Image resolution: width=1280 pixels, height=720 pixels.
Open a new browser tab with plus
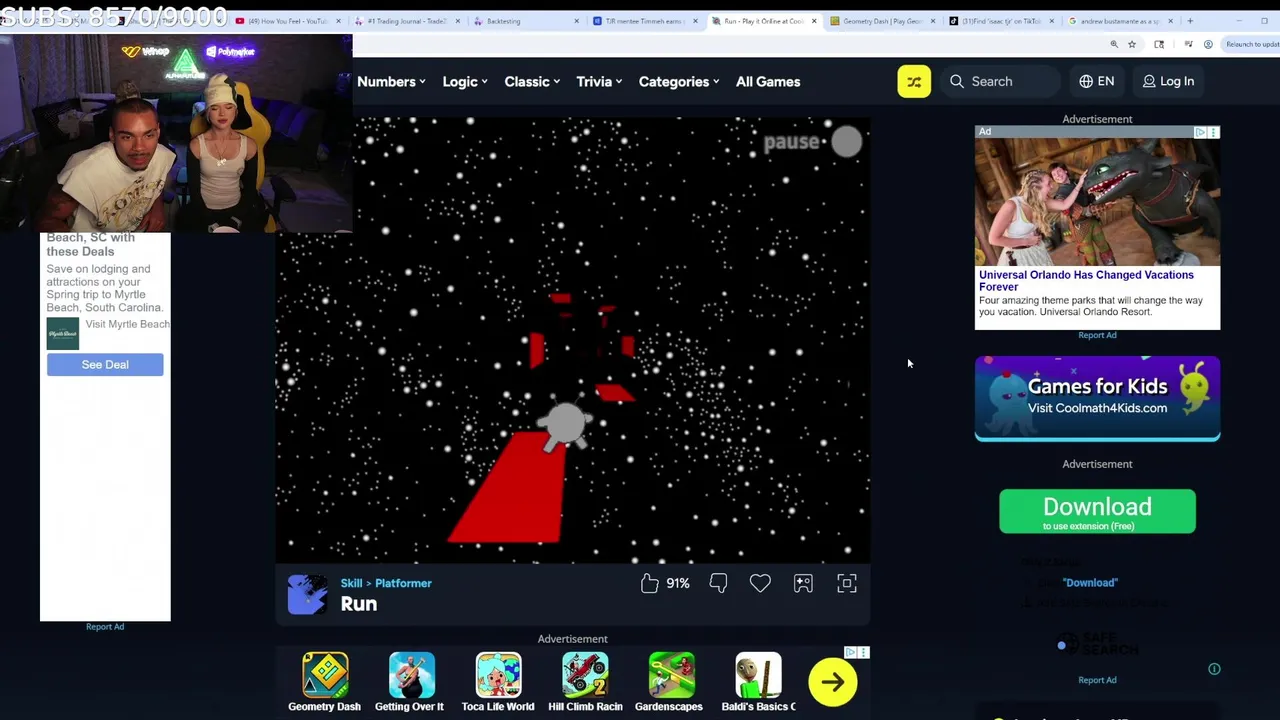pos(1190,21)
